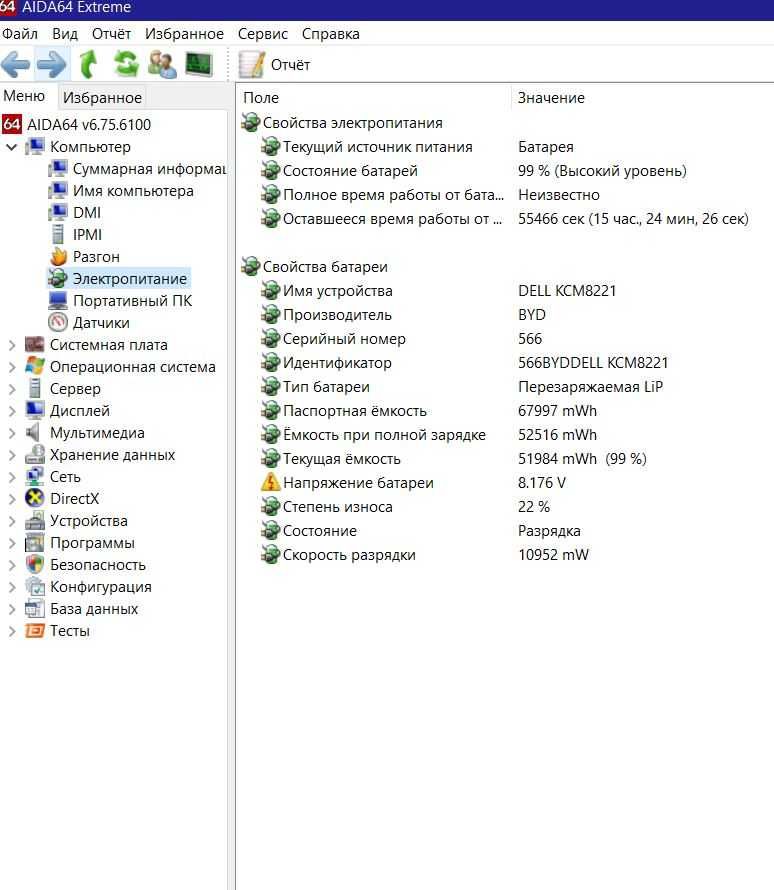The height and width of the screenshot is (890, 774).
Task: Select Имя компьютера tree item
Action: point(133,191)
